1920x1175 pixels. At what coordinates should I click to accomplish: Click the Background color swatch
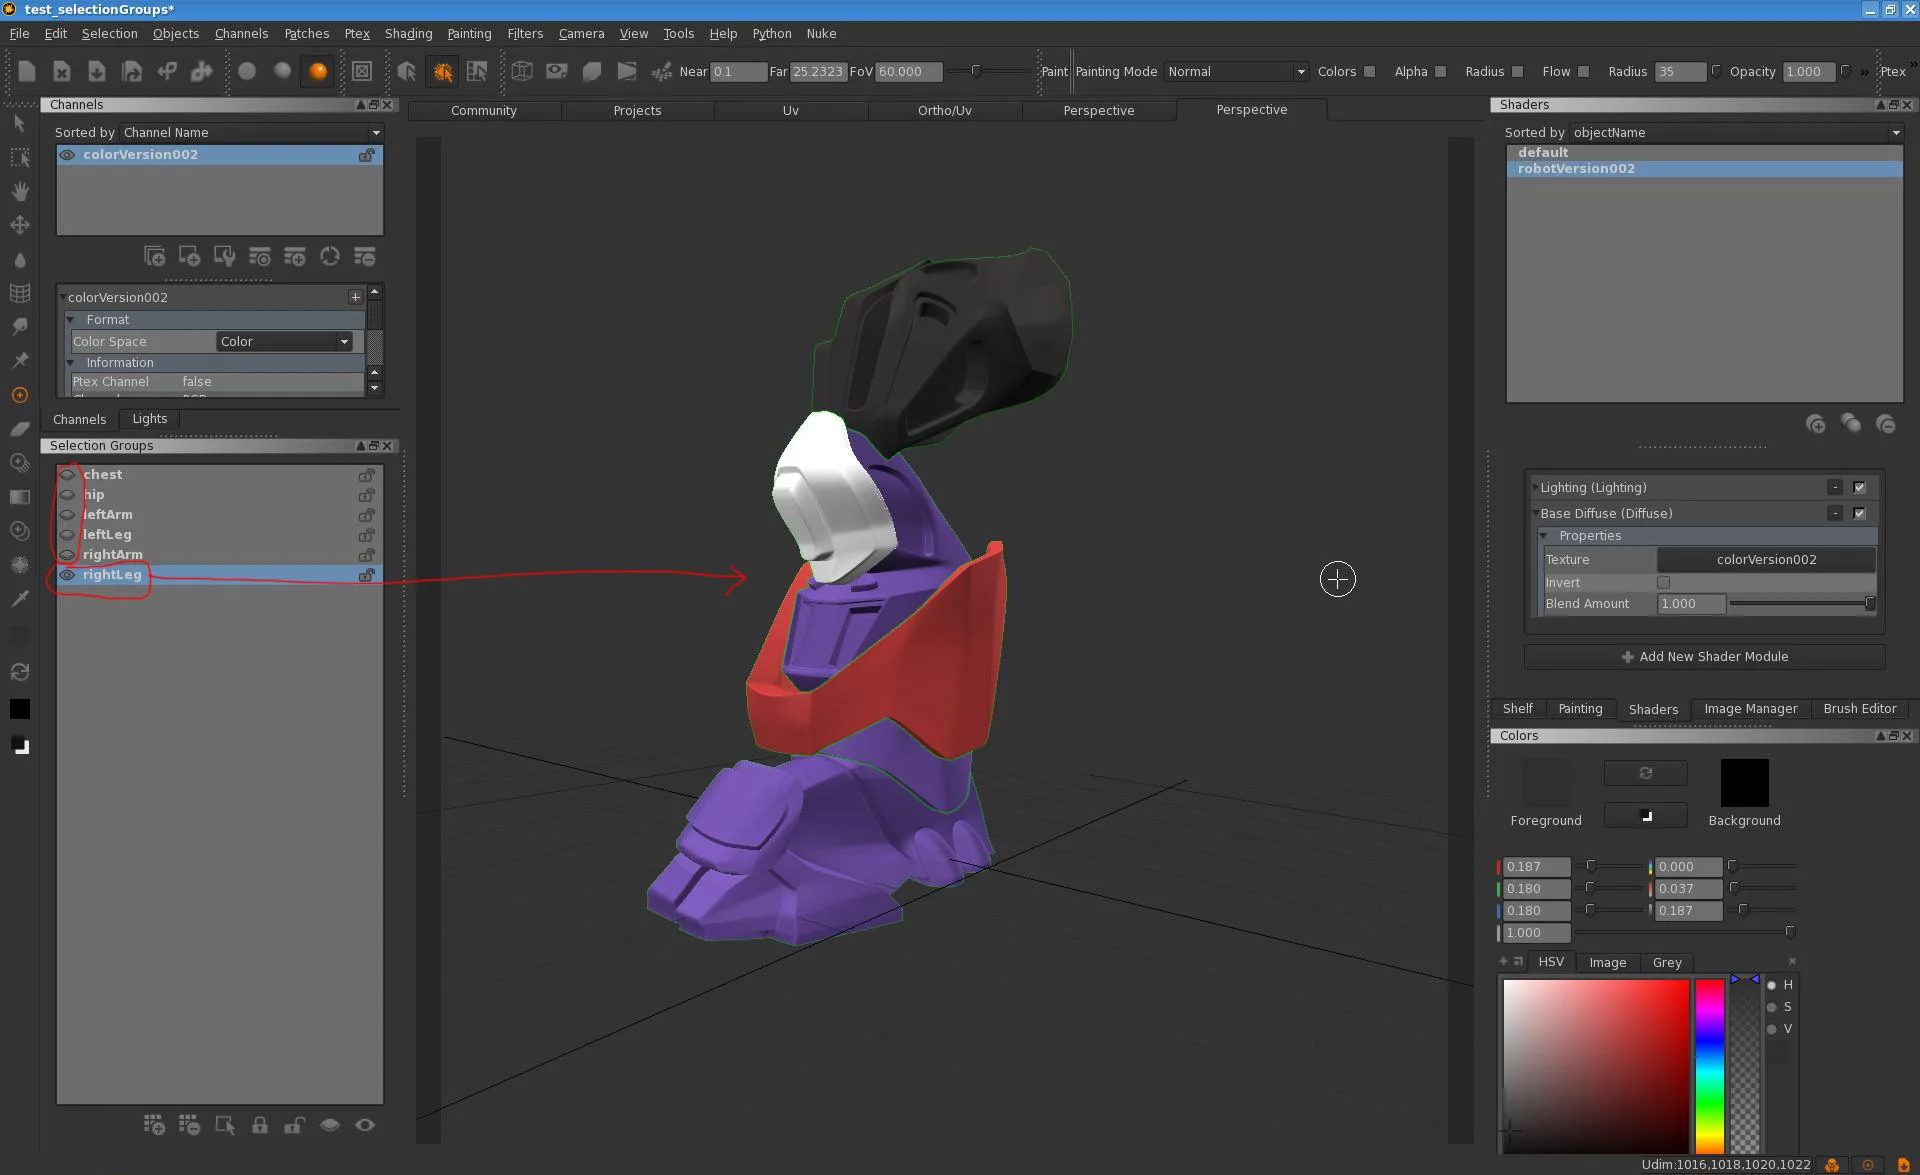tap(1744, 783)
